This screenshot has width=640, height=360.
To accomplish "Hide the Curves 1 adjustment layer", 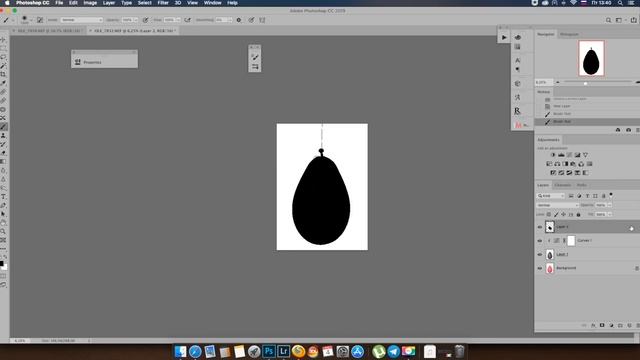I will pyautogui.click(x=540, y=241).
